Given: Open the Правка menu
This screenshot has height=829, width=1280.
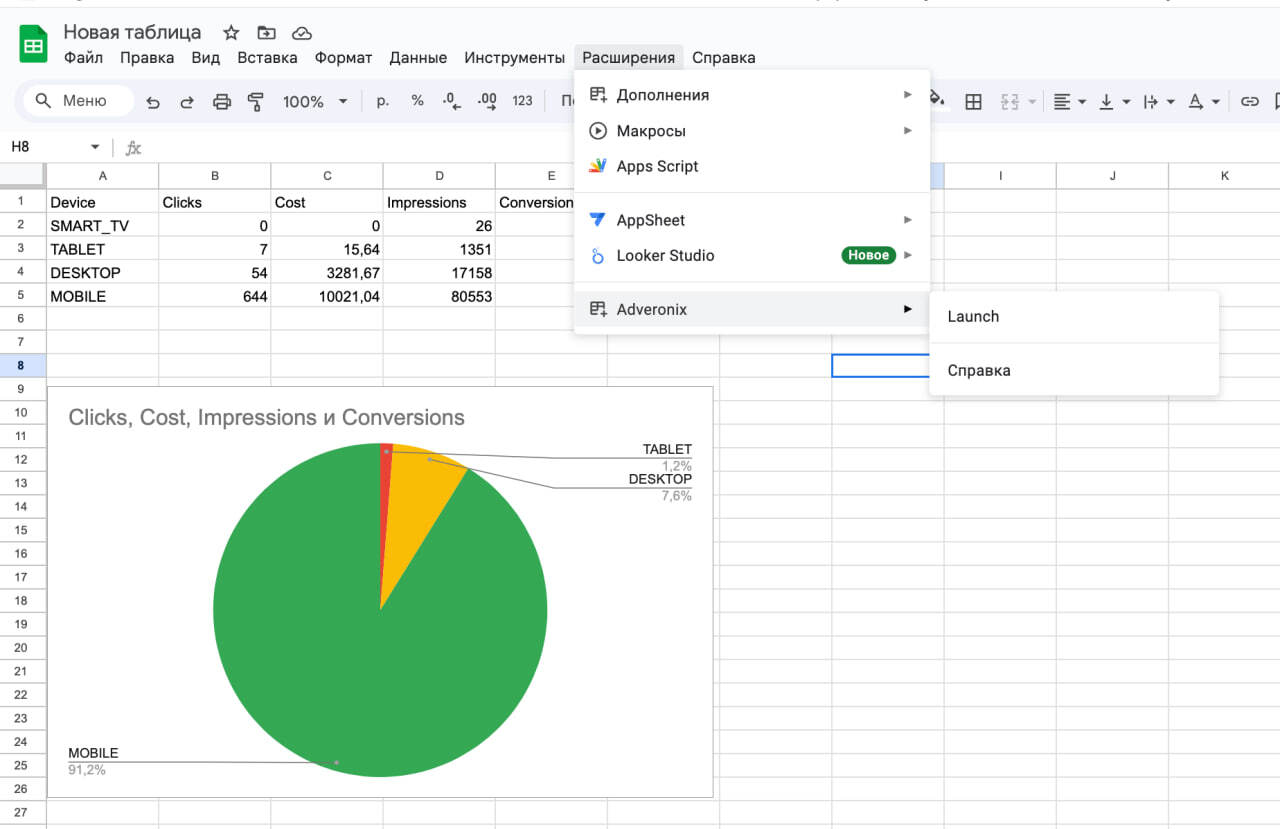Looking at the screenshot, I should 147,58.
